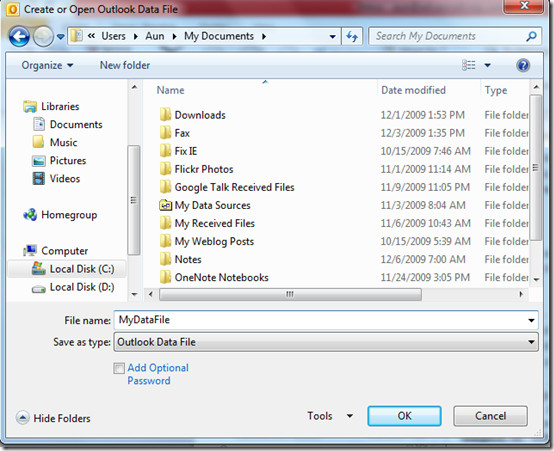Open the Save as type dropdown
The height and width of the screenshot is (451, 554).
coord(326,342)
